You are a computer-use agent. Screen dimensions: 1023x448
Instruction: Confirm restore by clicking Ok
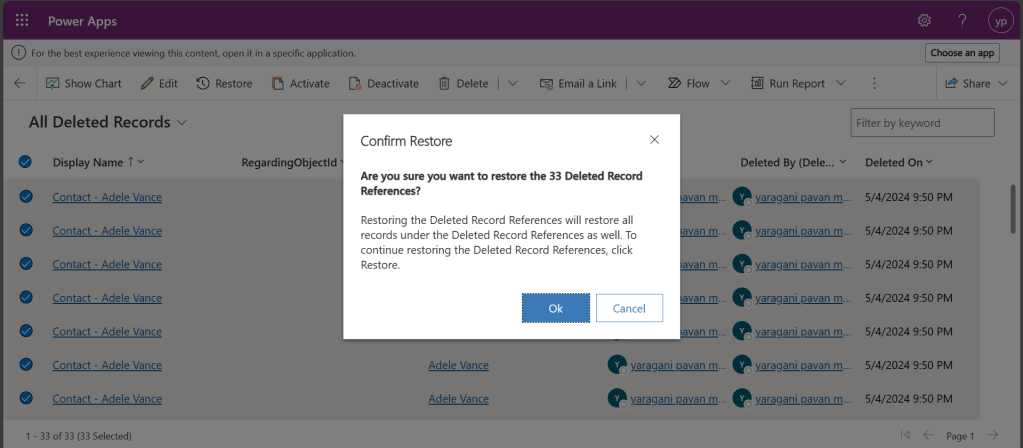click(555, 308)
